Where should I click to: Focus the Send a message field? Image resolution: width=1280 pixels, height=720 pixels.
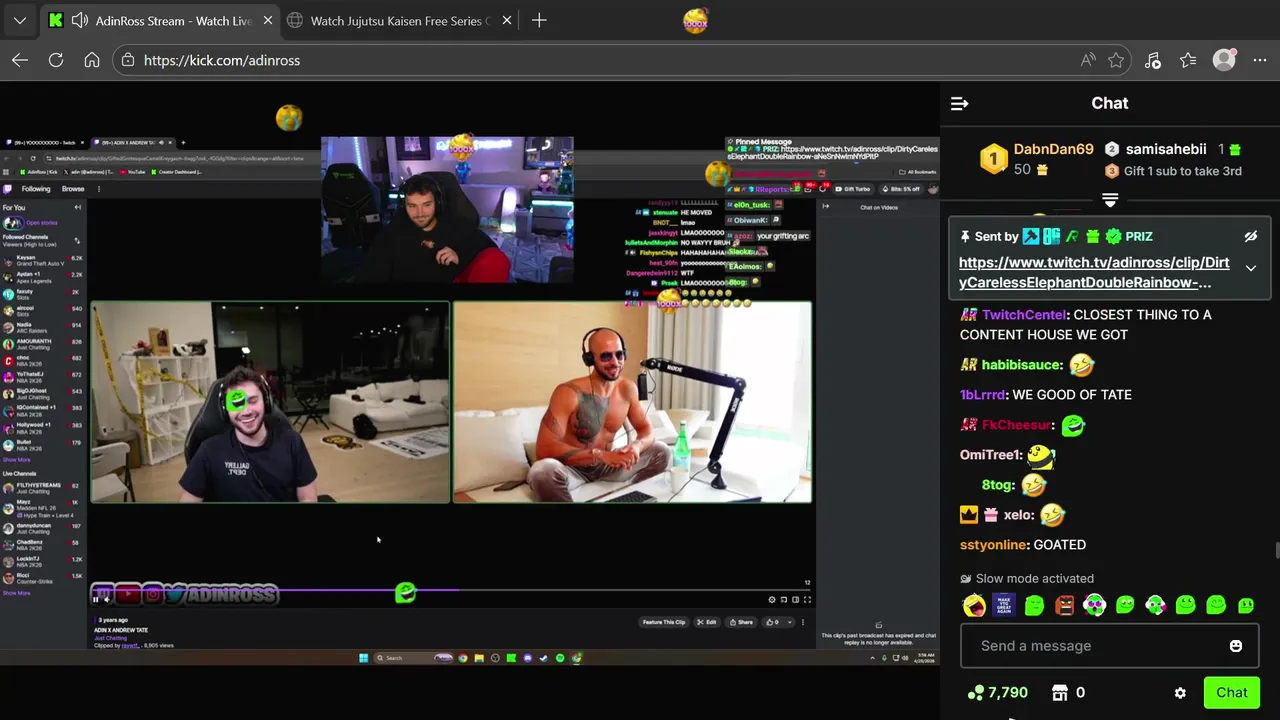[x=1109, y=646]
